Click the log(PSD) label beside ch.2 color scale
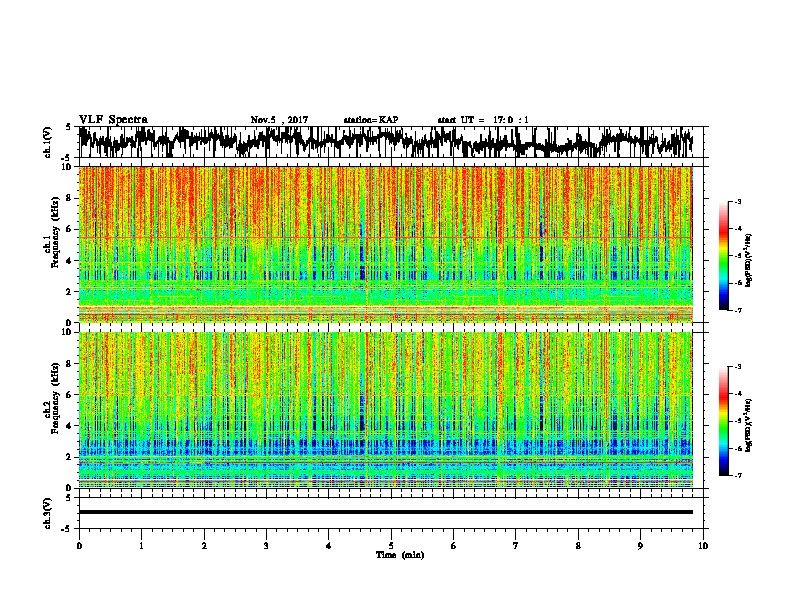The image size is (792, 612). (749, 425)
